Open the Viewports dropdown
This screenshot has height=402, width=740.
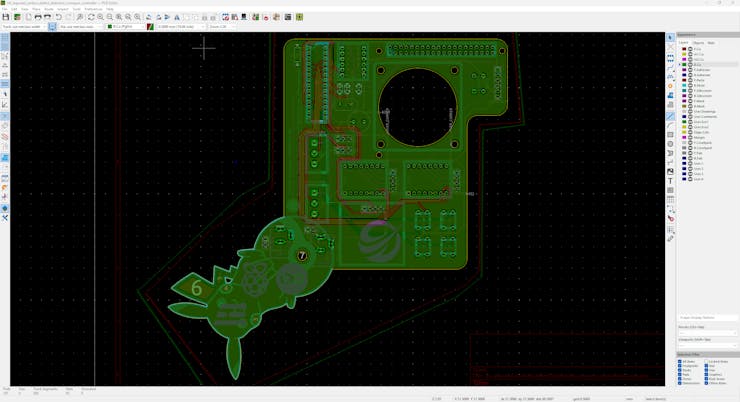pos(707,345)
